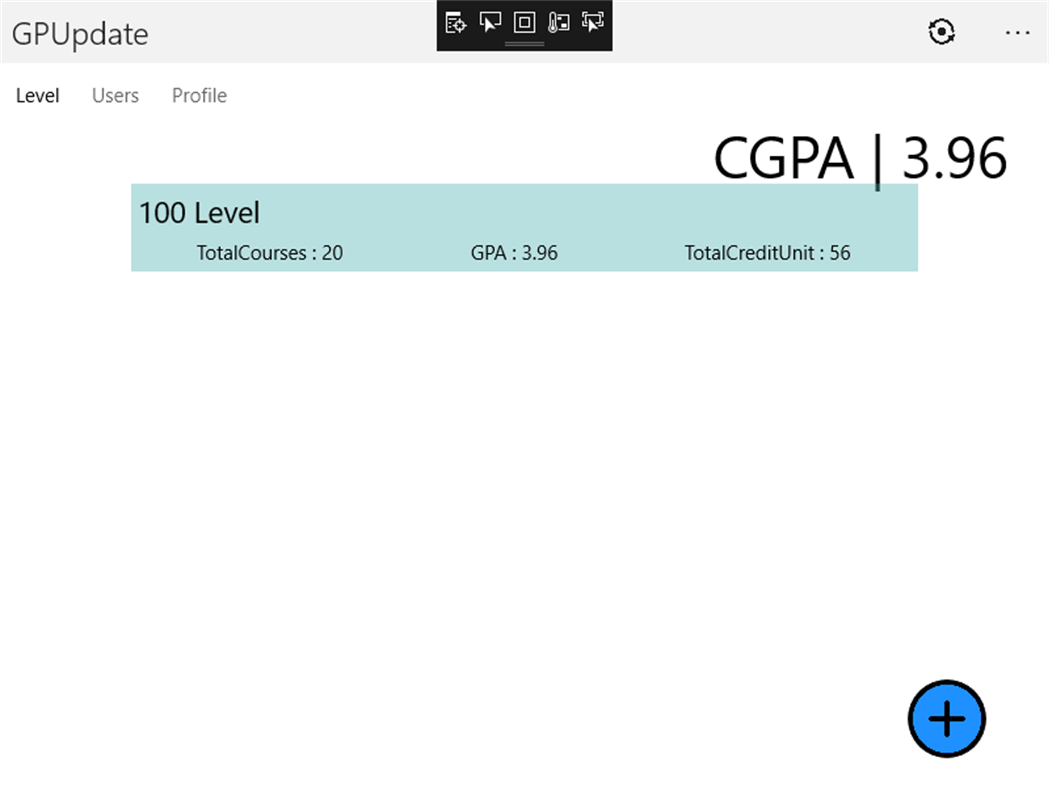Open the settings gear icon
1049x787 pixels.
[941, 33]
